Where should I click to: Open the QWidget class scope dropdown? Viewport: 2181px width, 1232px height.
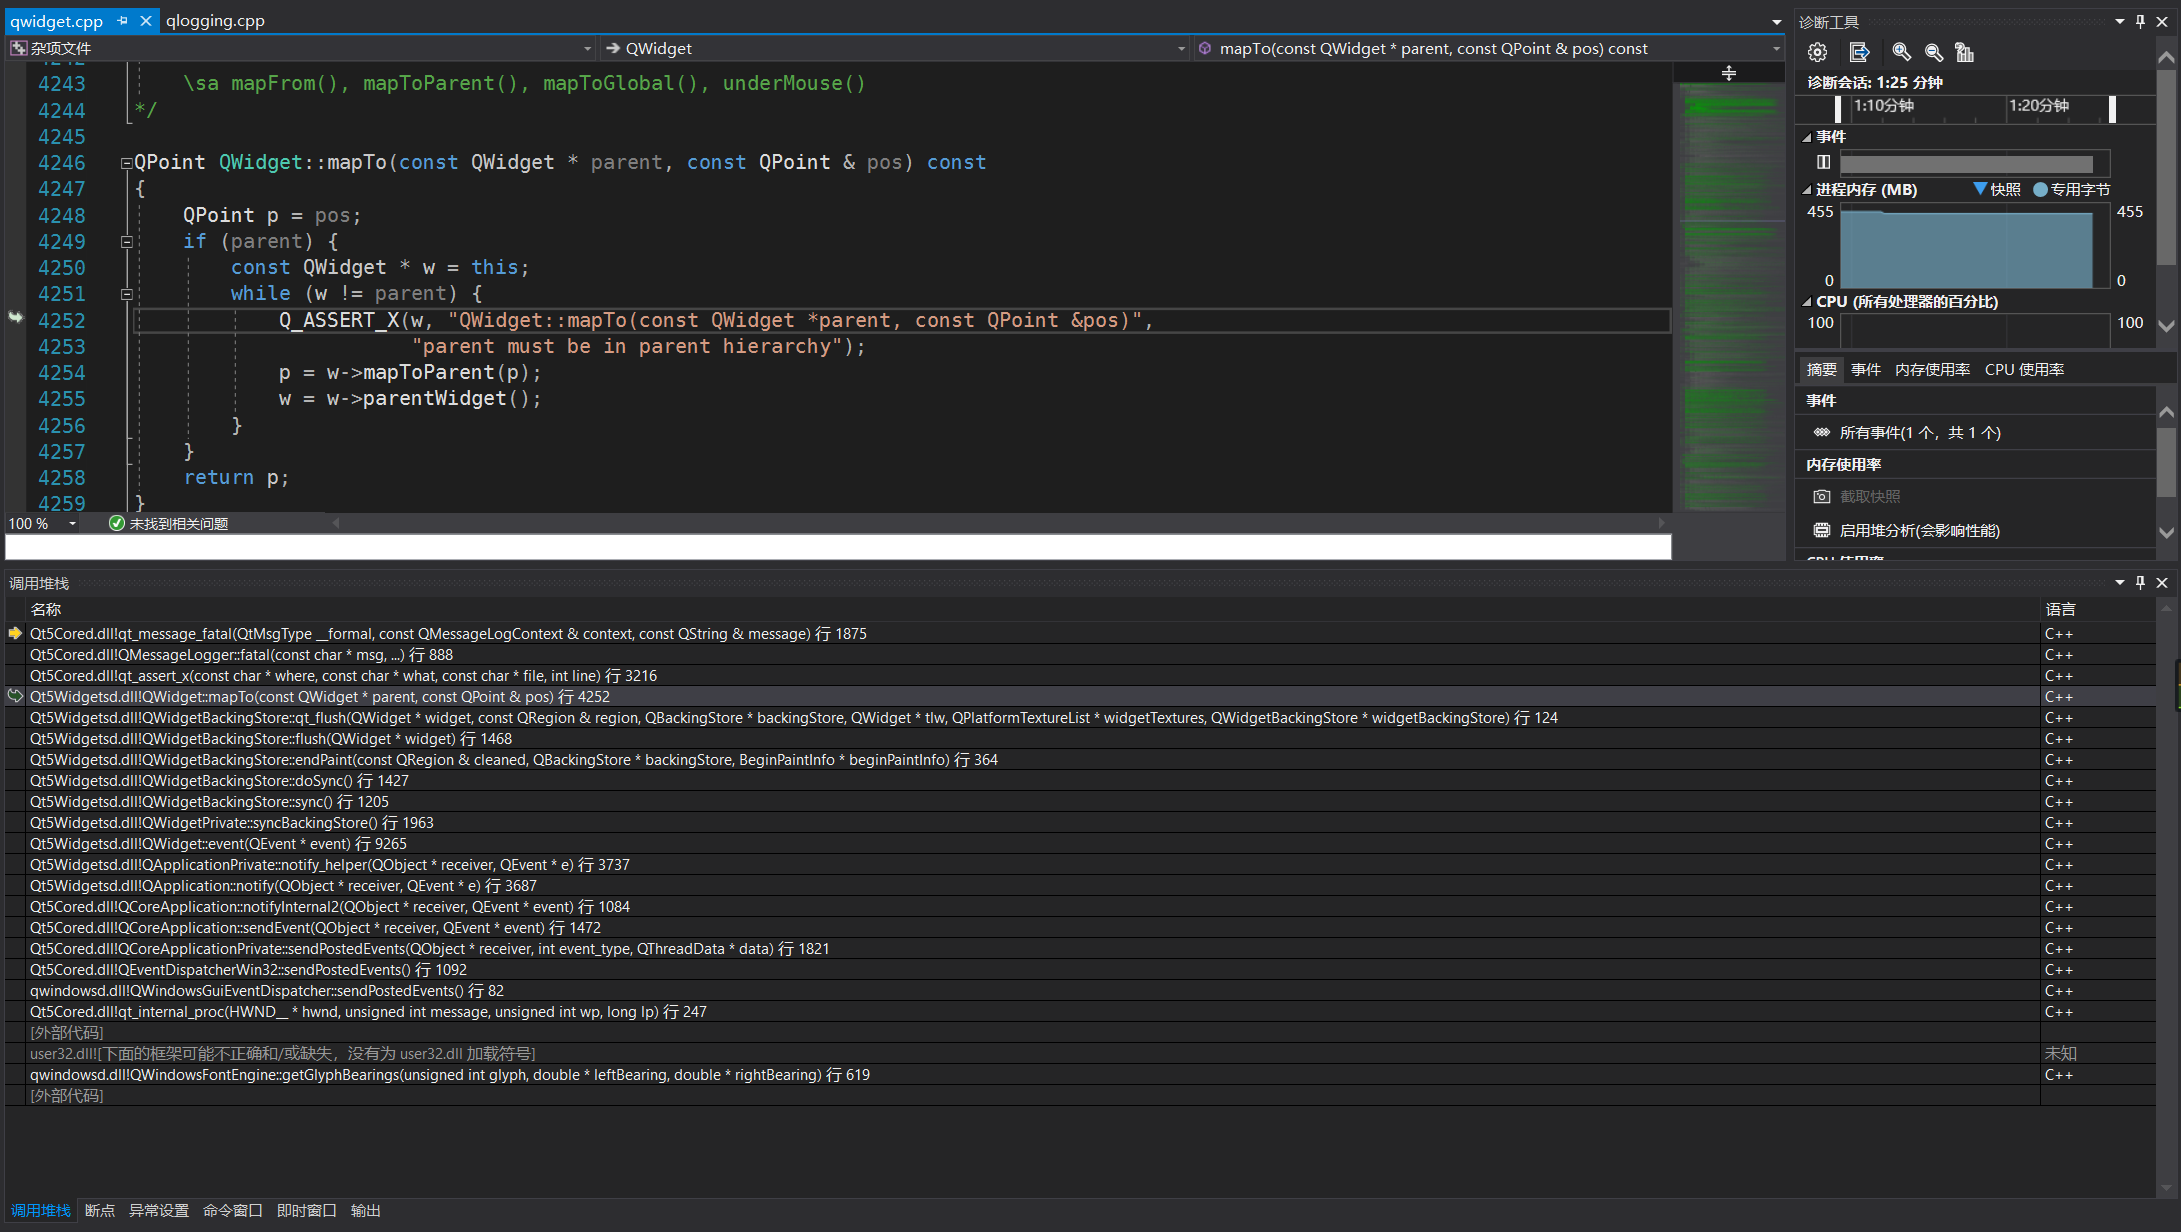pos(1181,48)
